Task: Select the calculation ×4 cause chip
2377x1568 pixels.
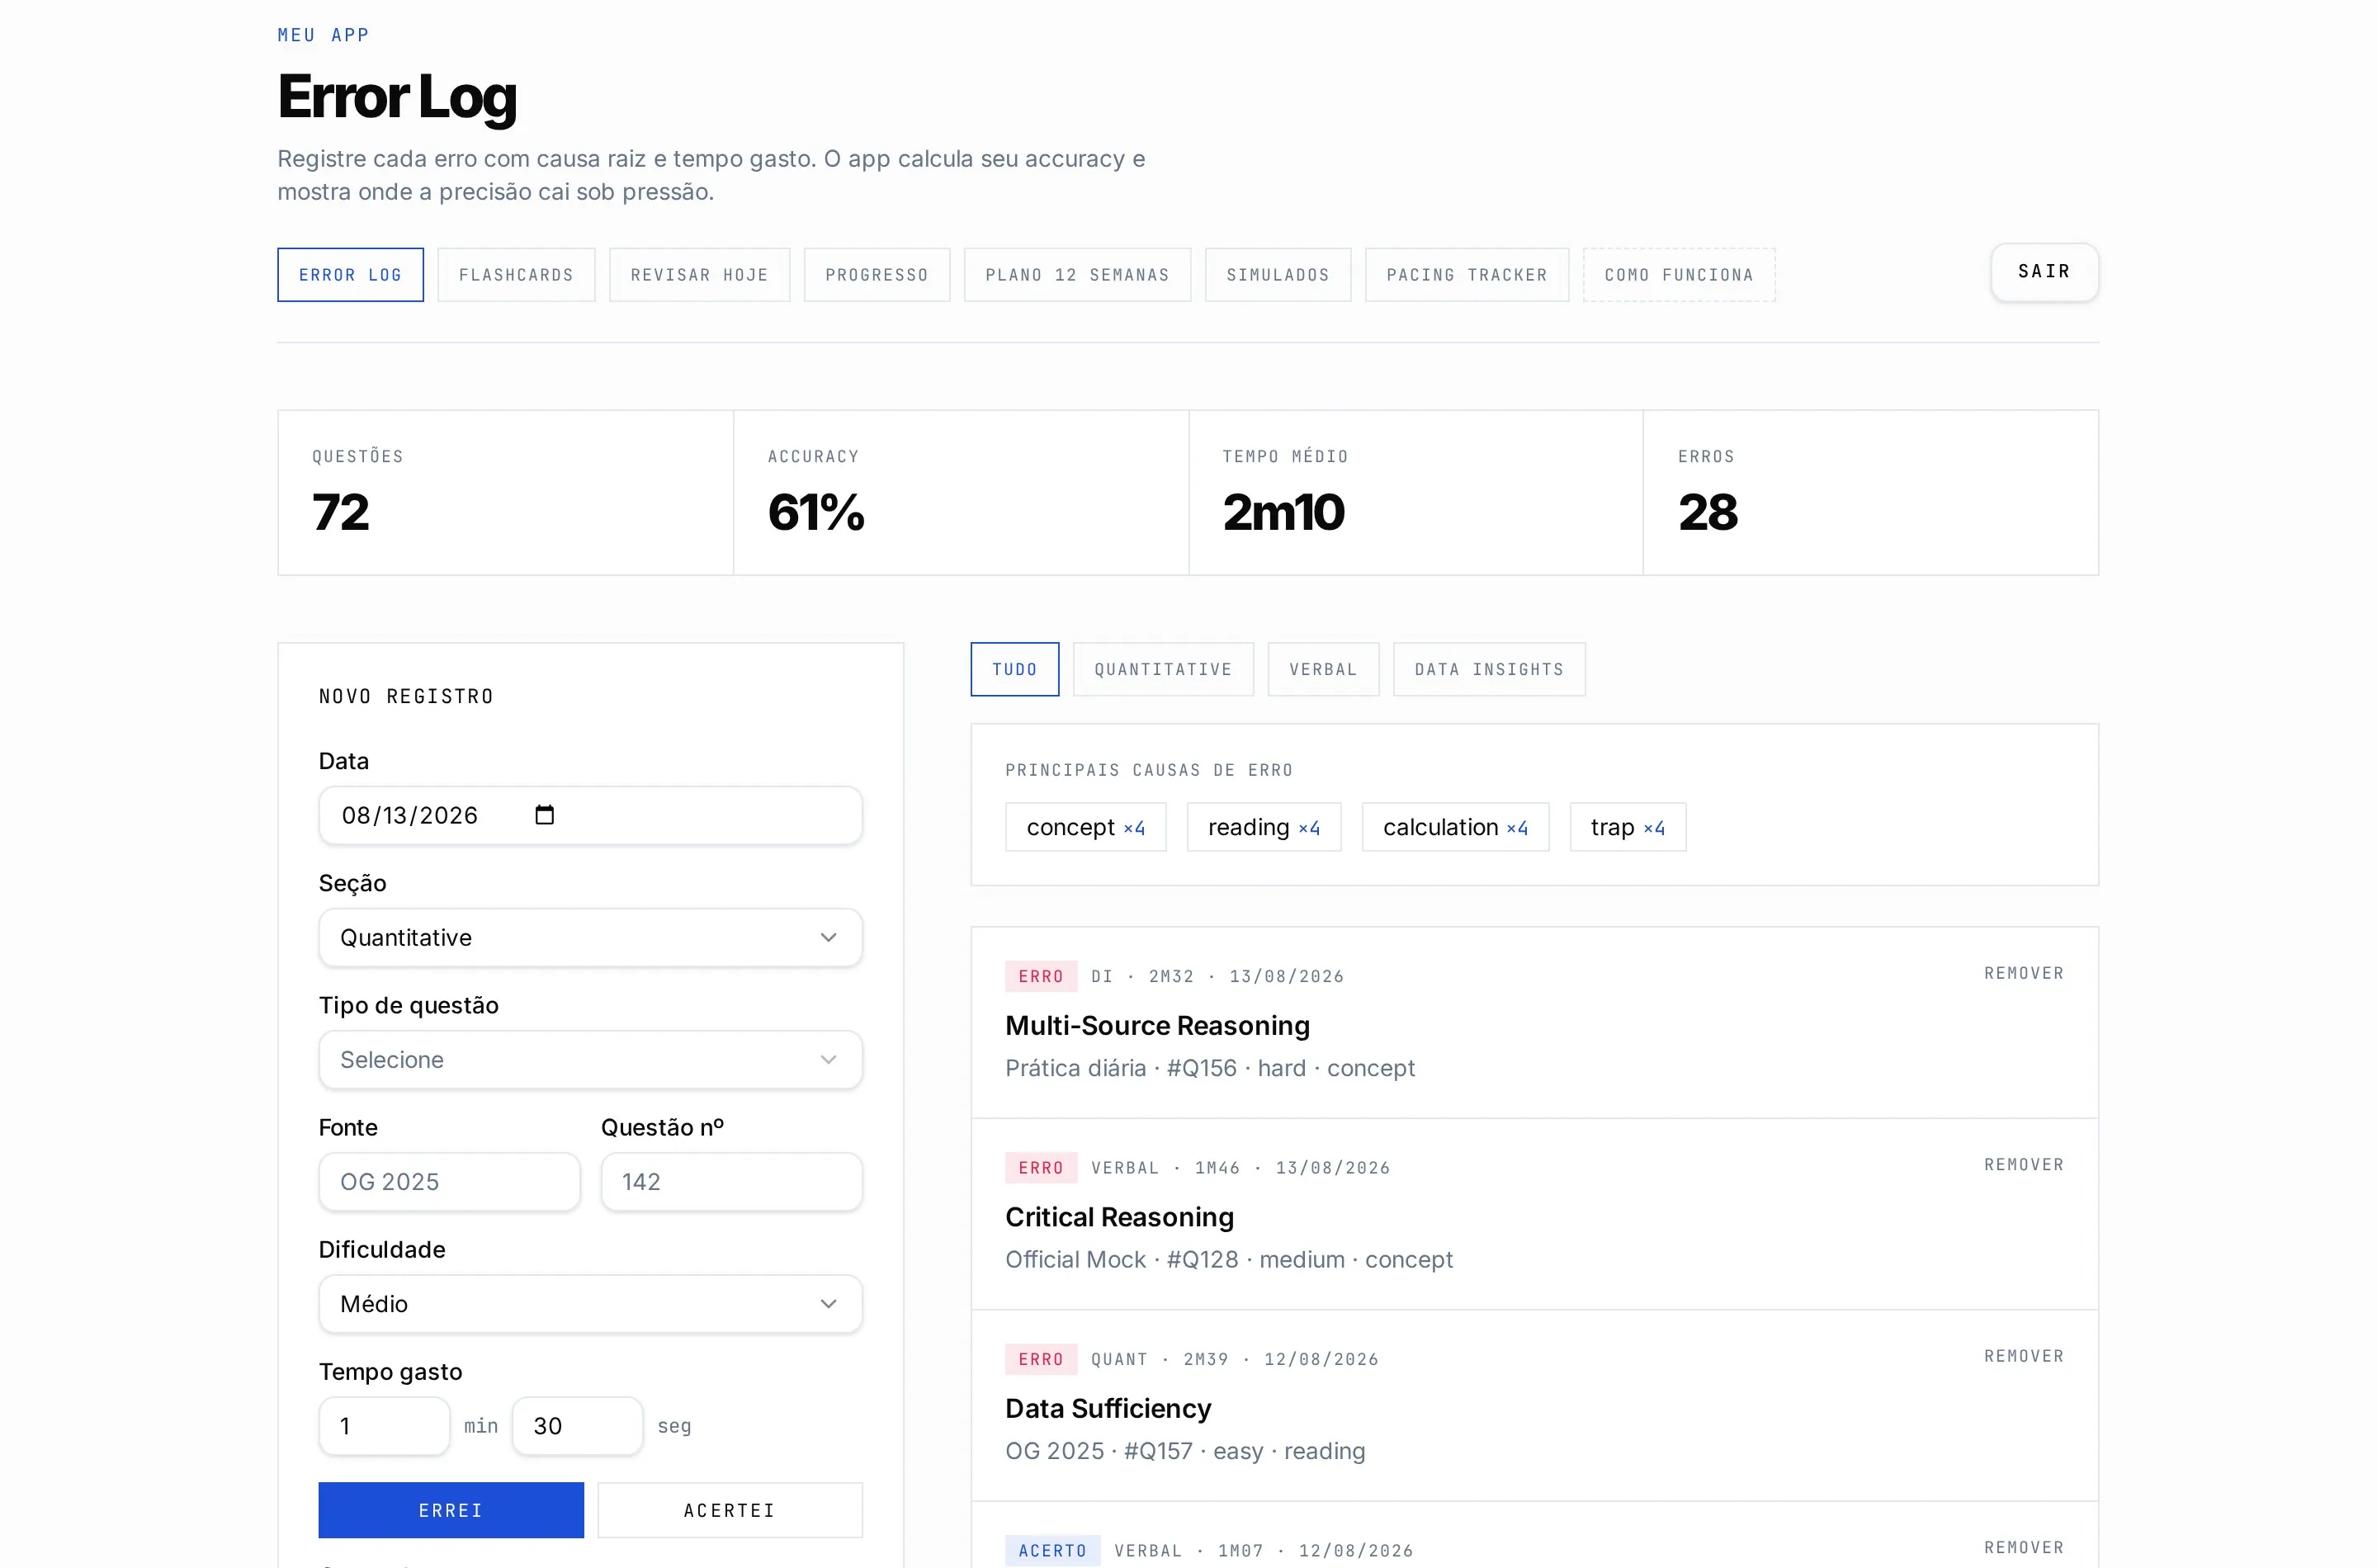Action: [x=1455, y=827]
